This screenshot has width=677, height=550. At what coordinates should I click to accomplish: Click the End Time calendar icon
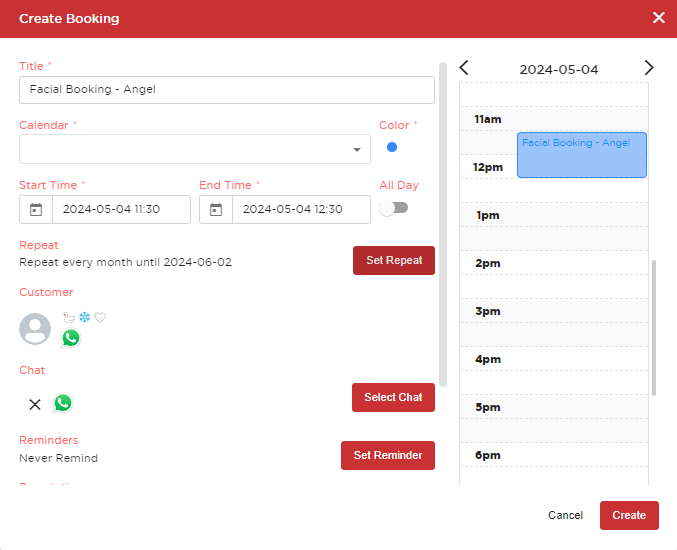click(216, 210)
